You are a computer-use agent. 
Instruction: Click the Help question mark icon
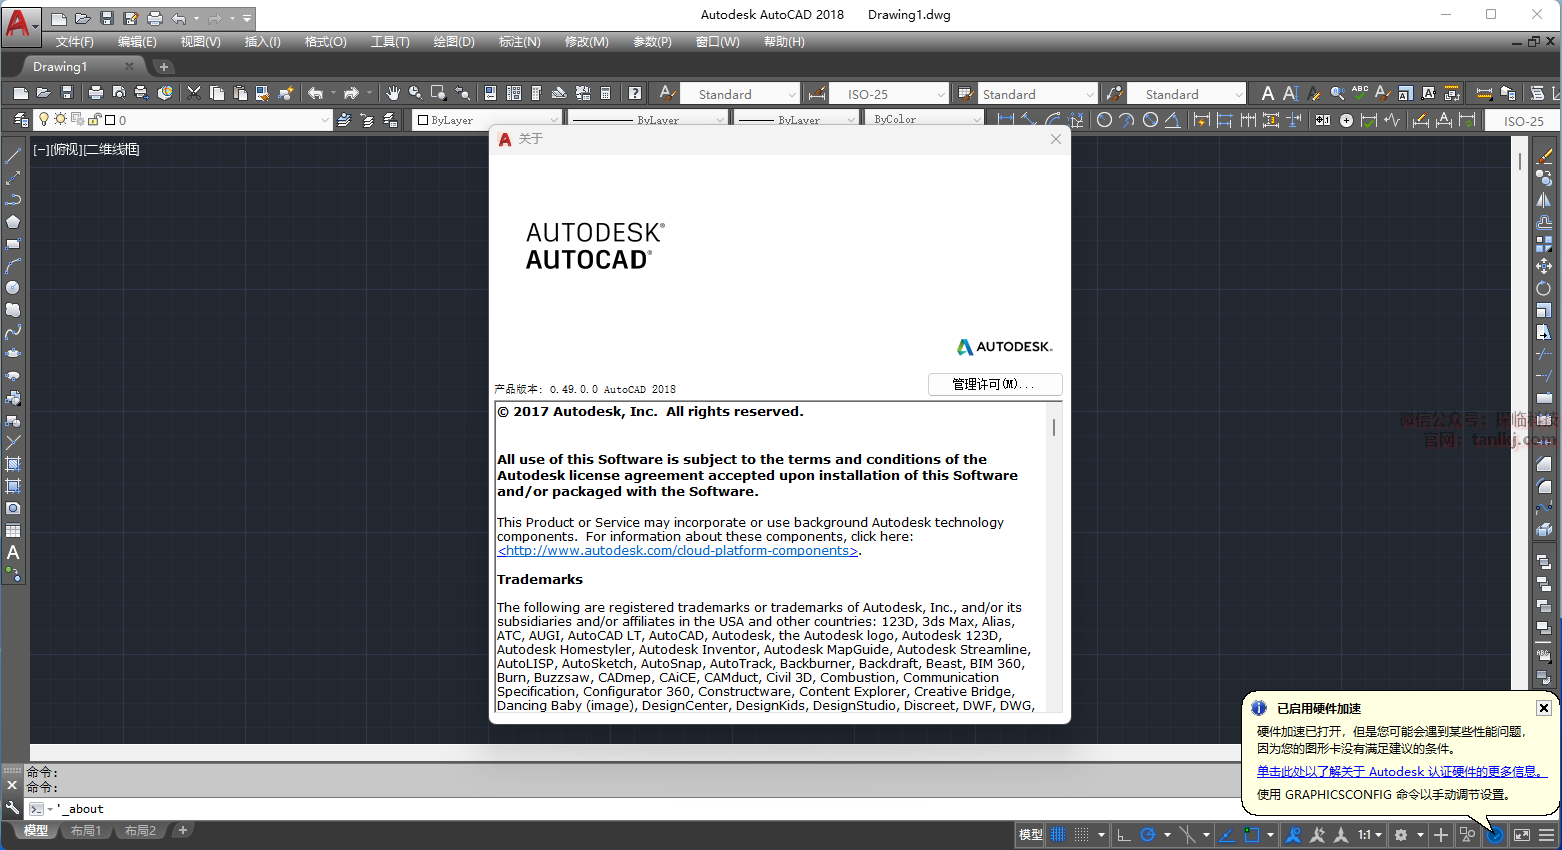pos(635,93)
